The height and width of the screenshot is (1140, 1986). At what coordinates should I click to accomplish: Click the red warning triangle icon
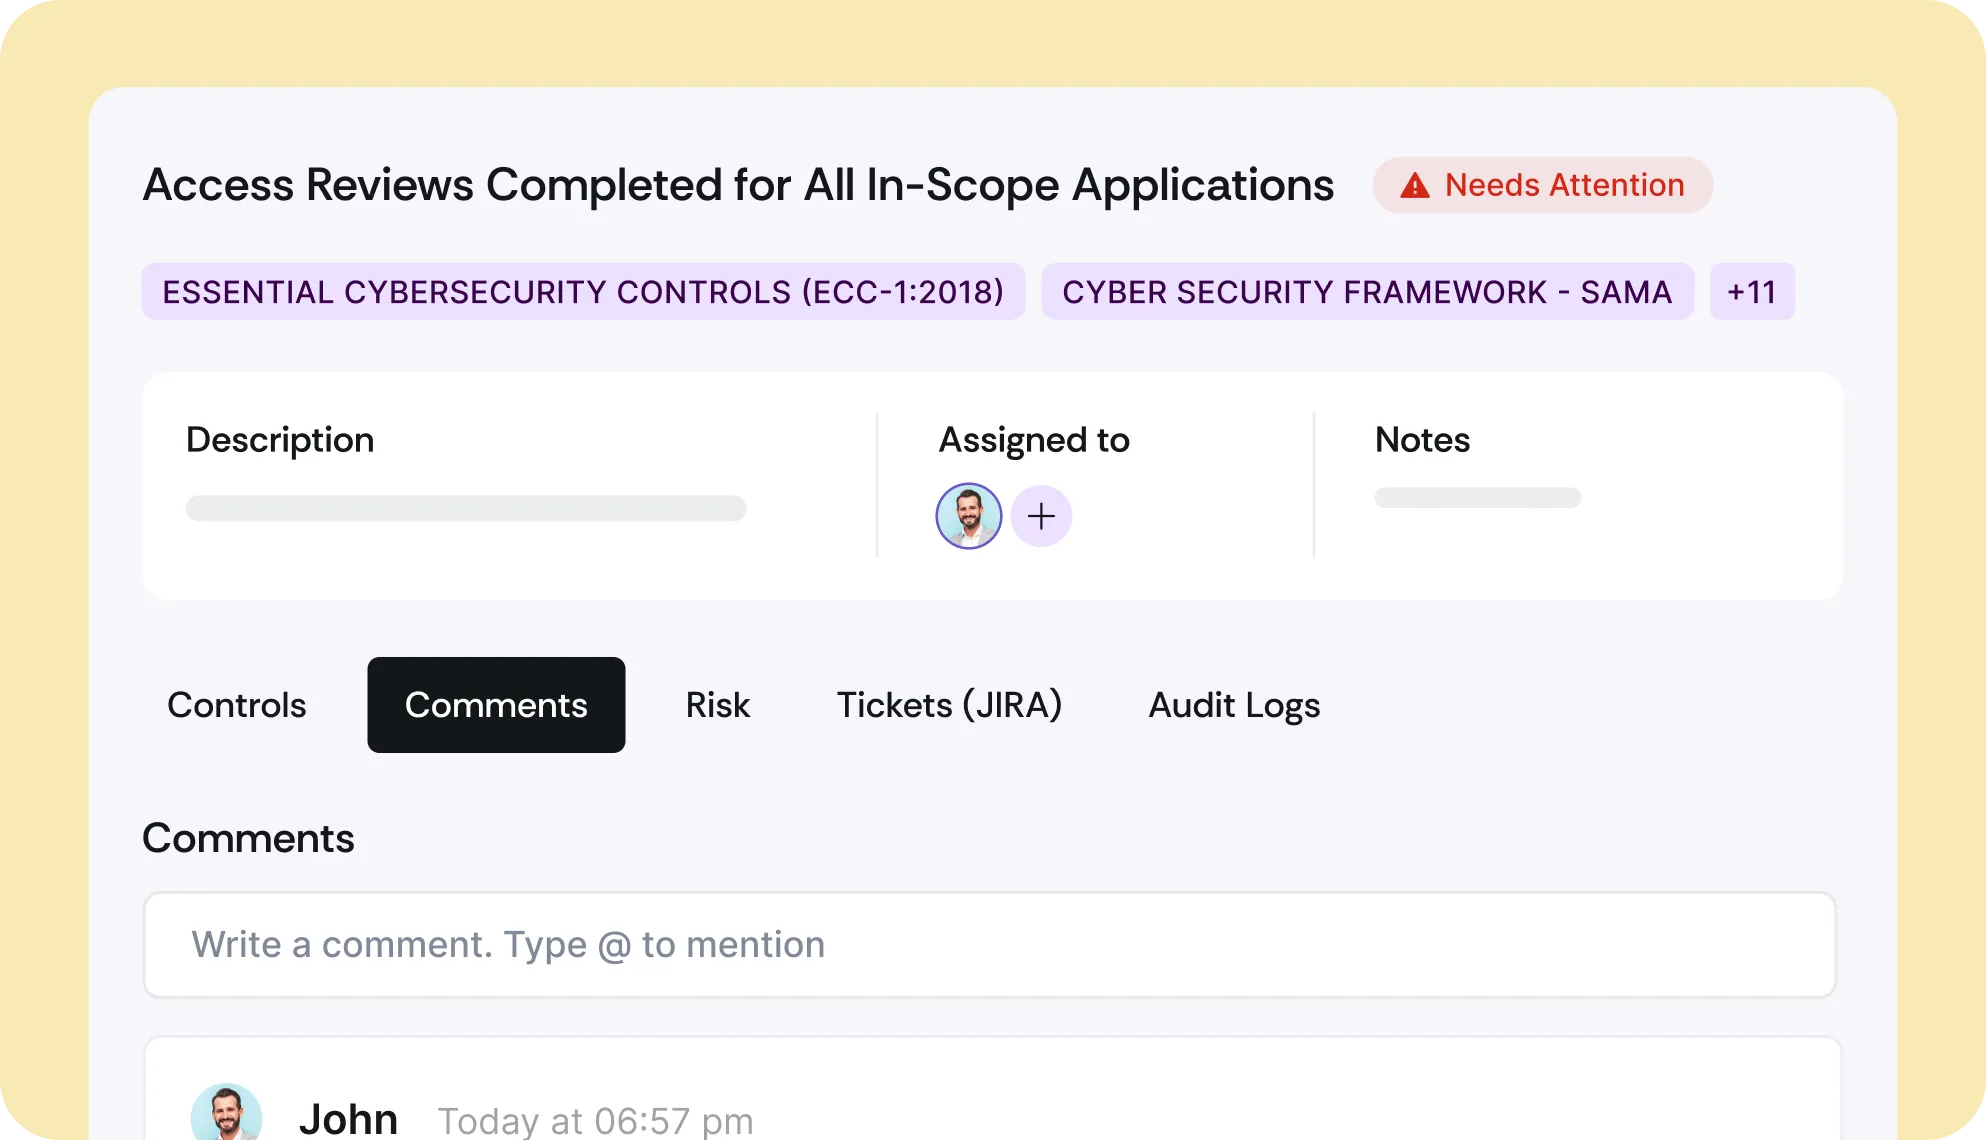point(1414,186)
